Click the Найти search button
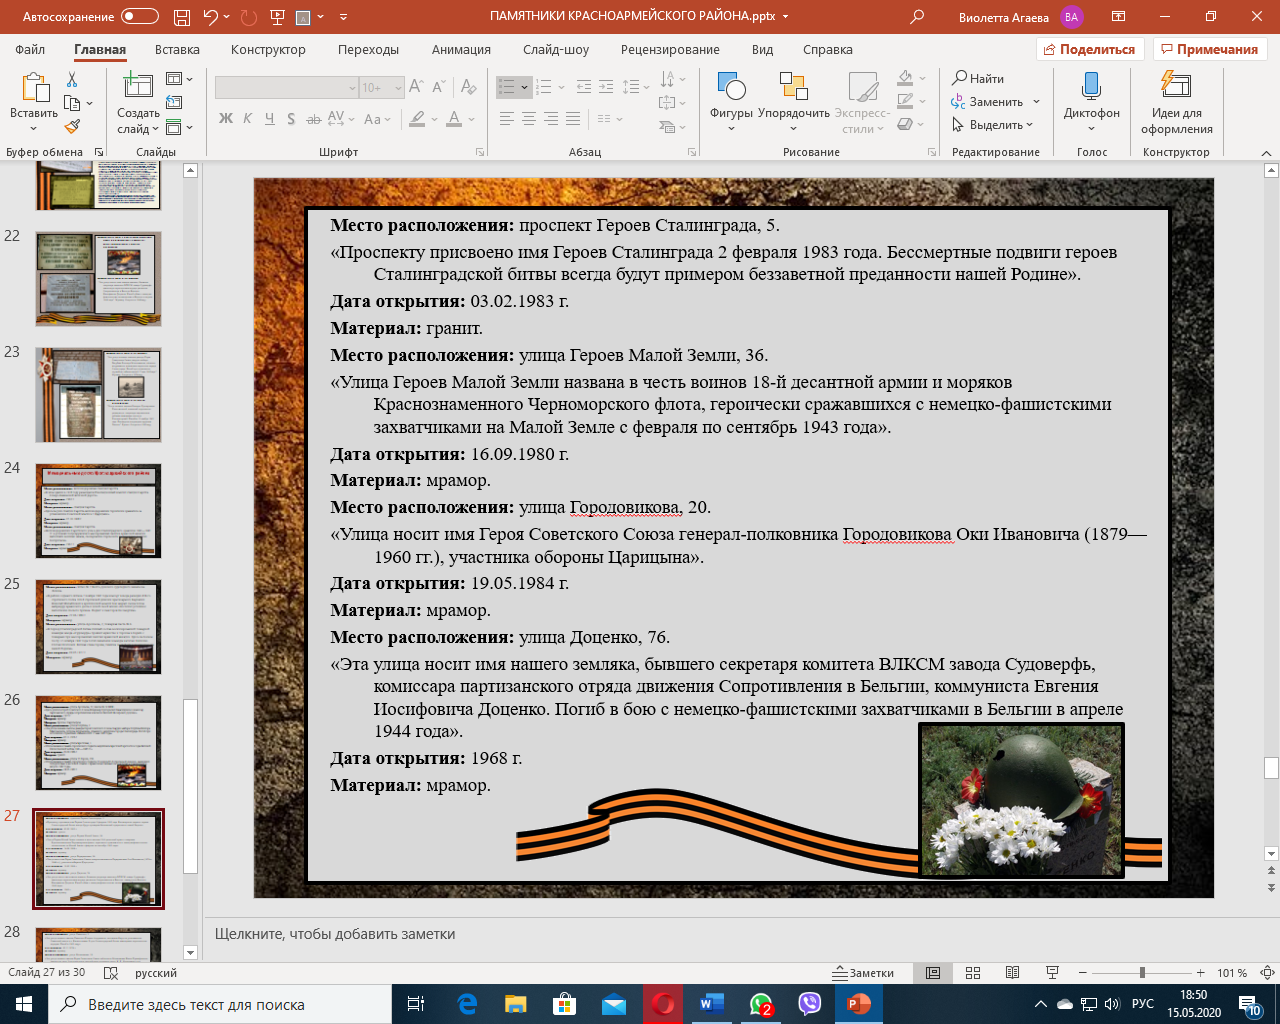This screenshot has width=1280, height=1024. click(978, 78)
